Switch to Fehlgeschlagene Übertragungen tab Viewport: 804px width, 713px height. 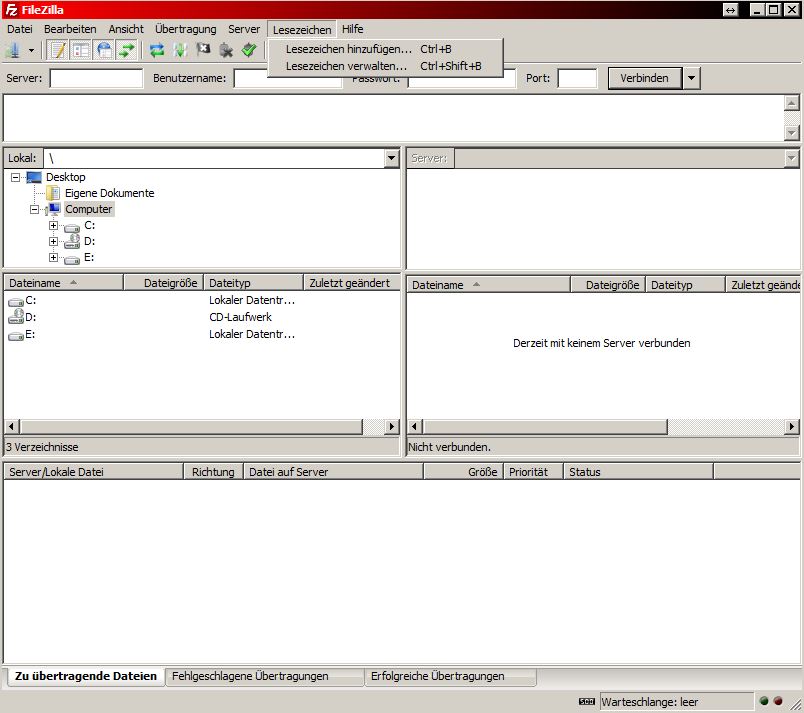click(x=265, y=677)
